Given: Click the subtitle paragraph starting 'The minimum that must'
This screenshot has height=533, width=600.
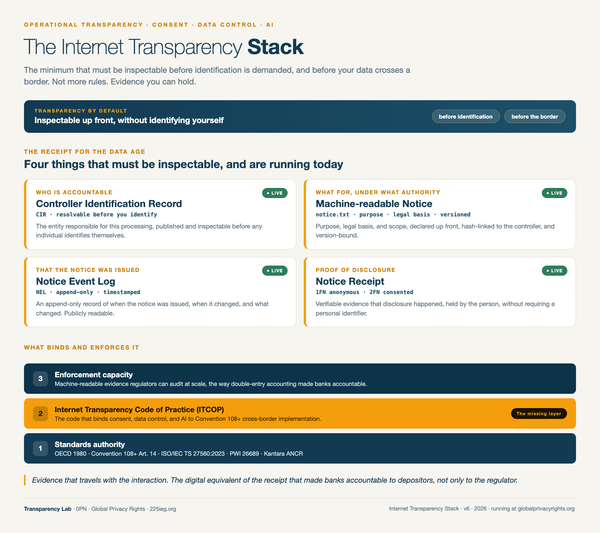Looking at the screenshot, I should (217, 76).
